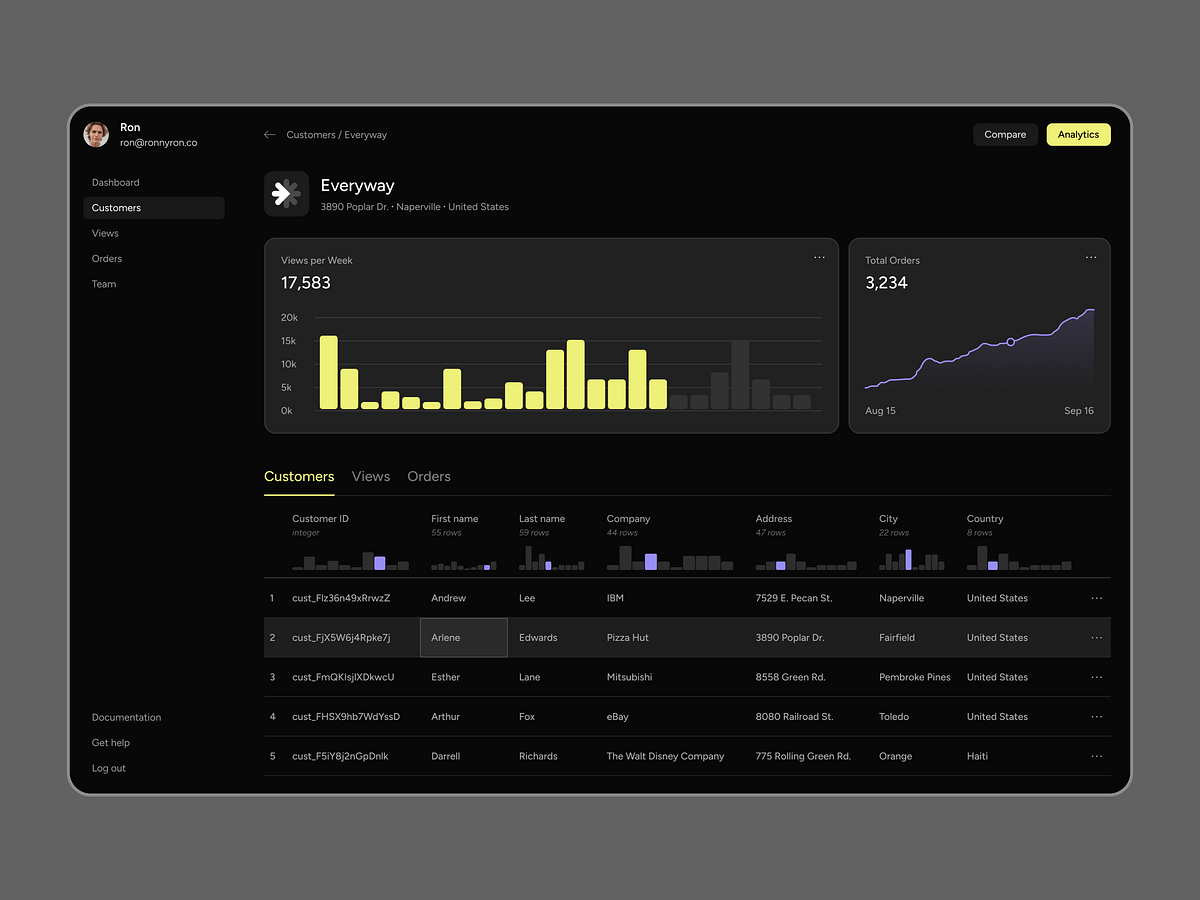The width and height of the screenshot is (1200, 900).
Task: Open the Documentation link
Action: (x=126, y=718)
